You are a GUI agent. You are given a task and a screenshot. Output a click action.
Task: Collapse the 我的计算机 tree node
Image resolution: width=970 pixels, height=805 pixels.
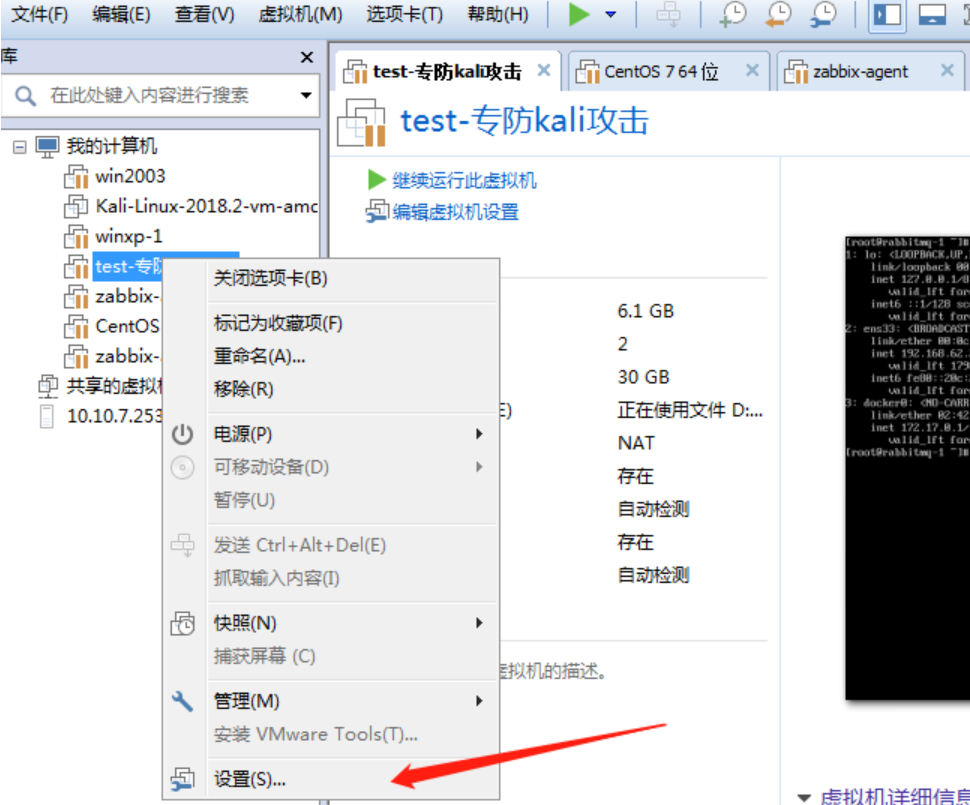point(20,147)
